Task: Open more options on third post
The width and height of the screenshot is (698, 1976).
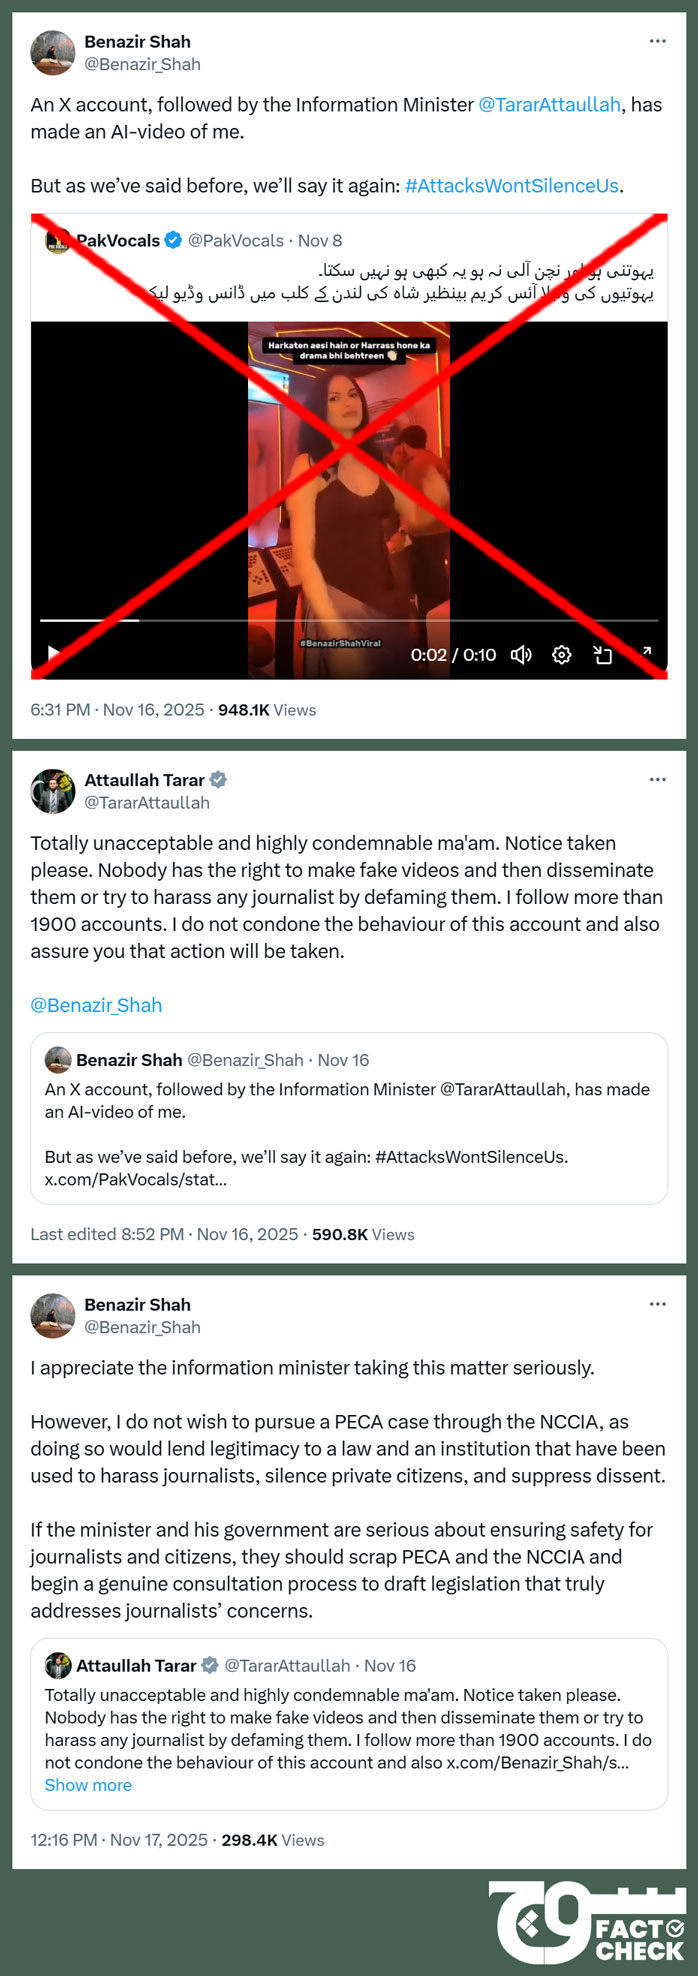Action: point(657,1304)
